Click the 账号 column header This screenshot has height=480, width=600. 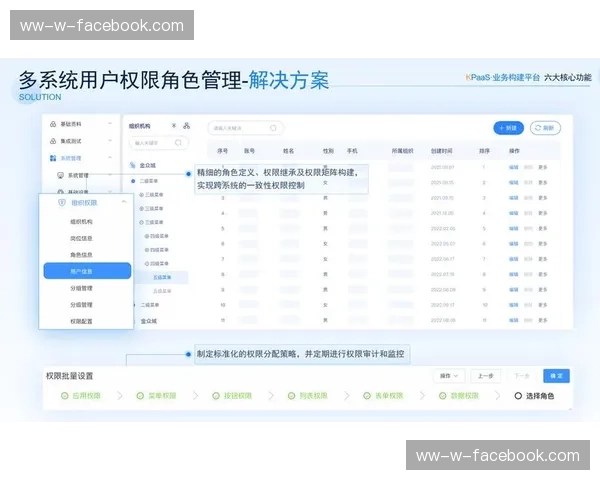249,151
